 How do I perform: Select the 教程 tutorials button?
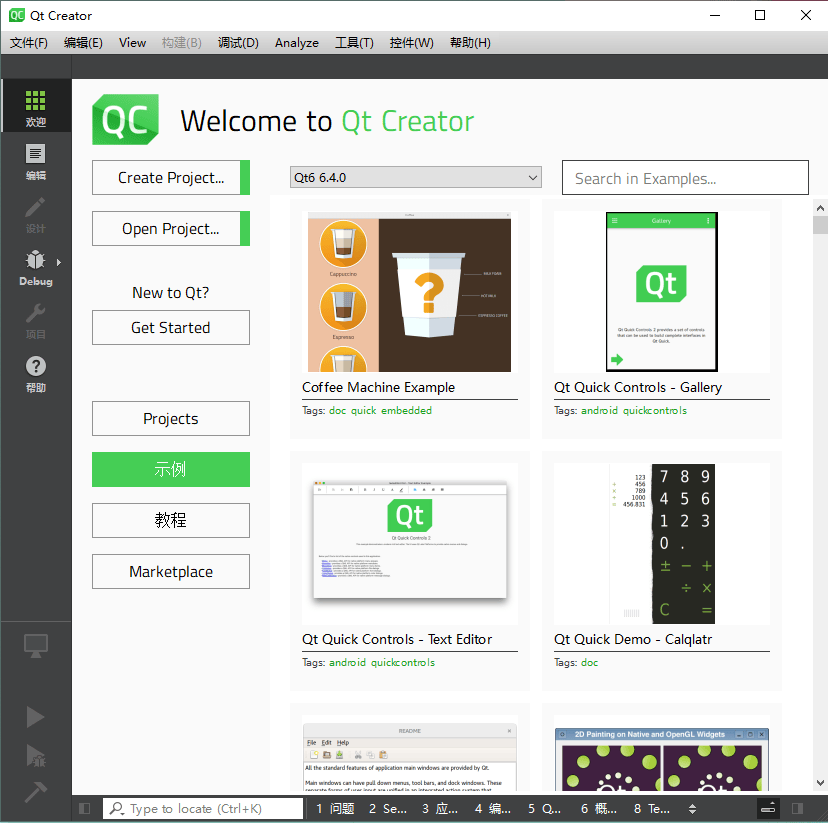(x=171, y=521)
